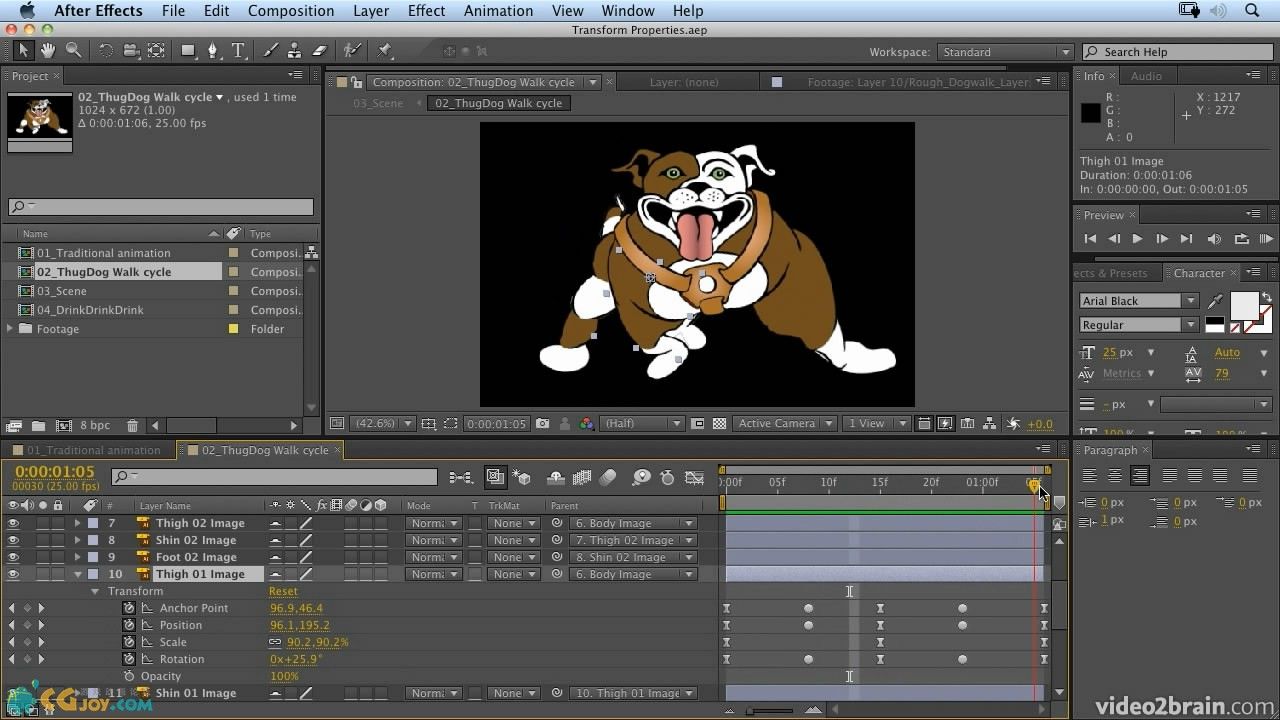Image resolution: width=1280 pixels, height=720 pixels.
Task: Create new folder in Project panel
Action: click(37, 425)
